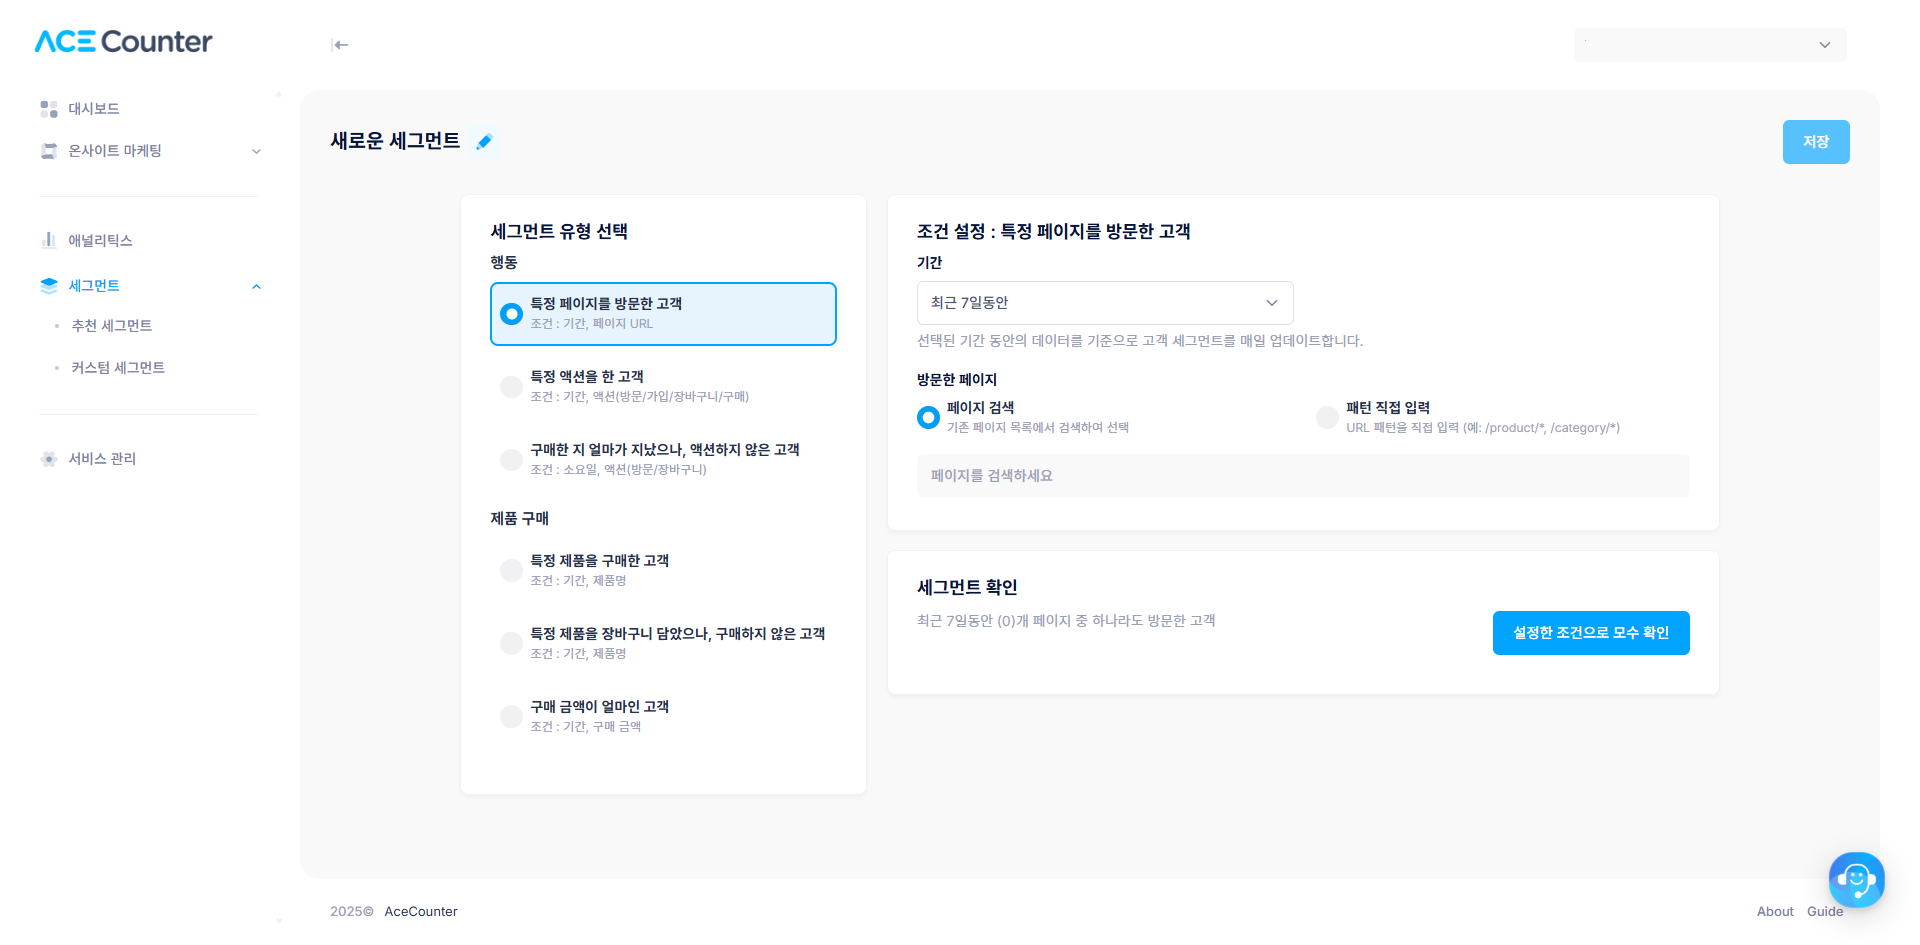
Task: Open the top-right account dropdown
Action: [x=1710, y=45]
